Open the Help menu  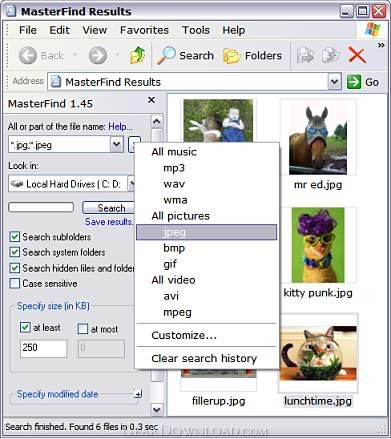[x=234, y=30]
